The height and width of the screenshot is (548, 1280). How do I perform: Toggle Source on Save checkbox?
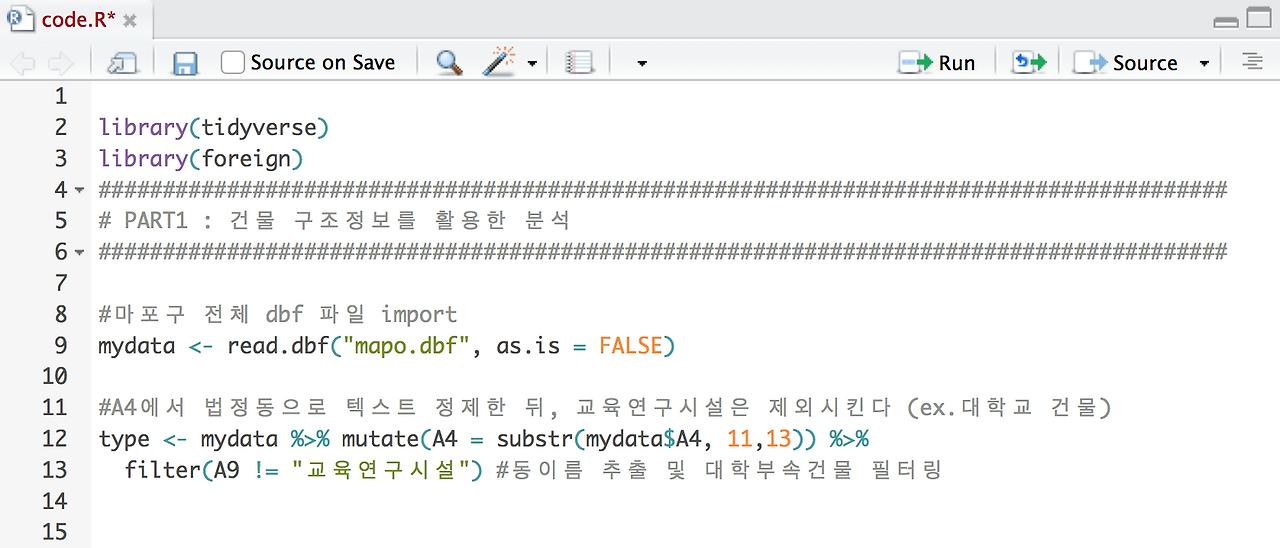pos(232,63)
